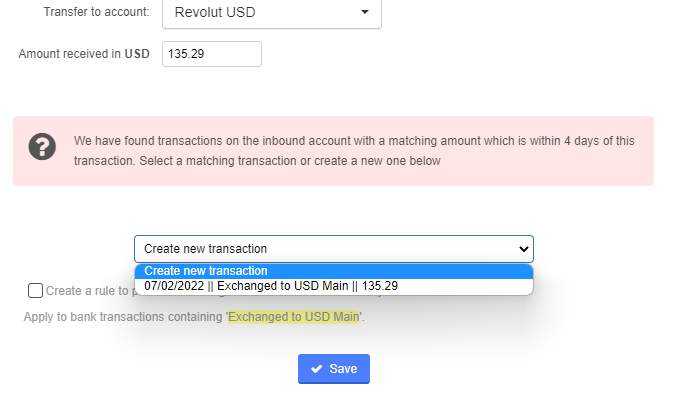Save the transfer transaction
This screenshot has height=395, width=675.
[x=334, y=369]
